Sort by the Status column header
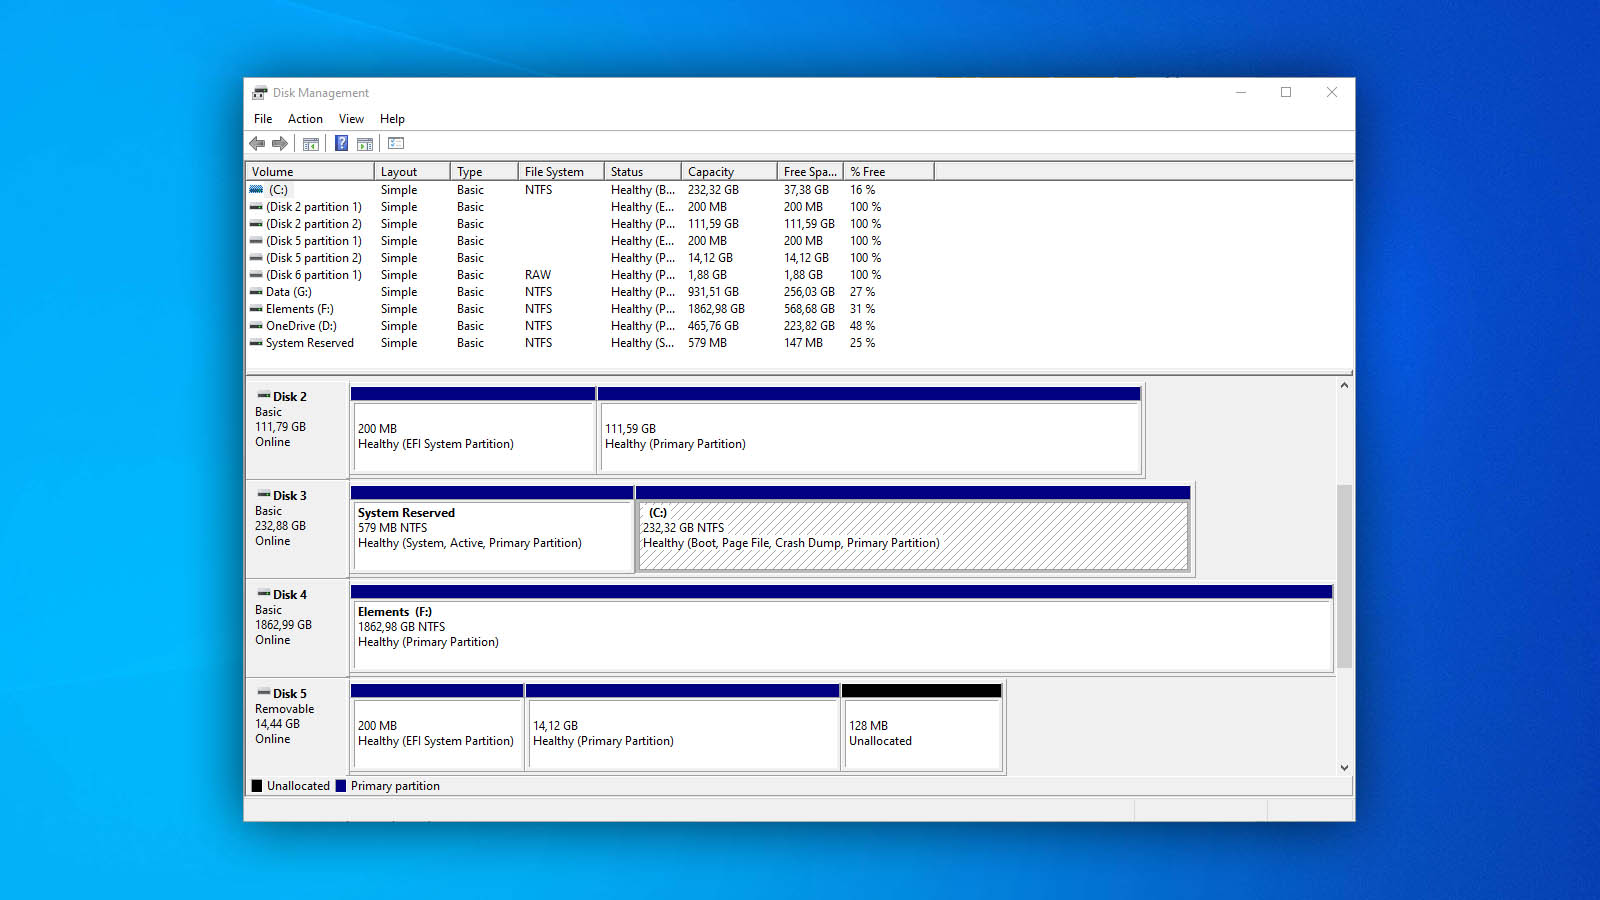 643,172
